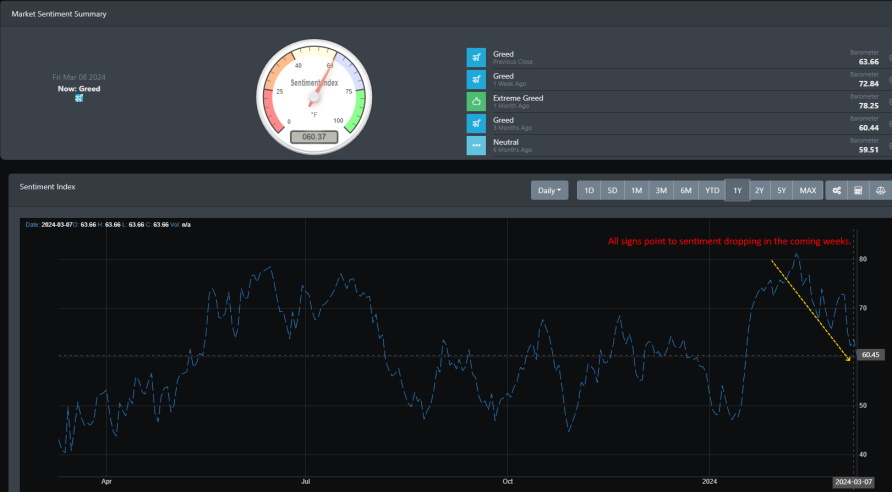Click the green Extreme Greed icon
Viewport: 892px width, 492px height.
coord(476,101)
